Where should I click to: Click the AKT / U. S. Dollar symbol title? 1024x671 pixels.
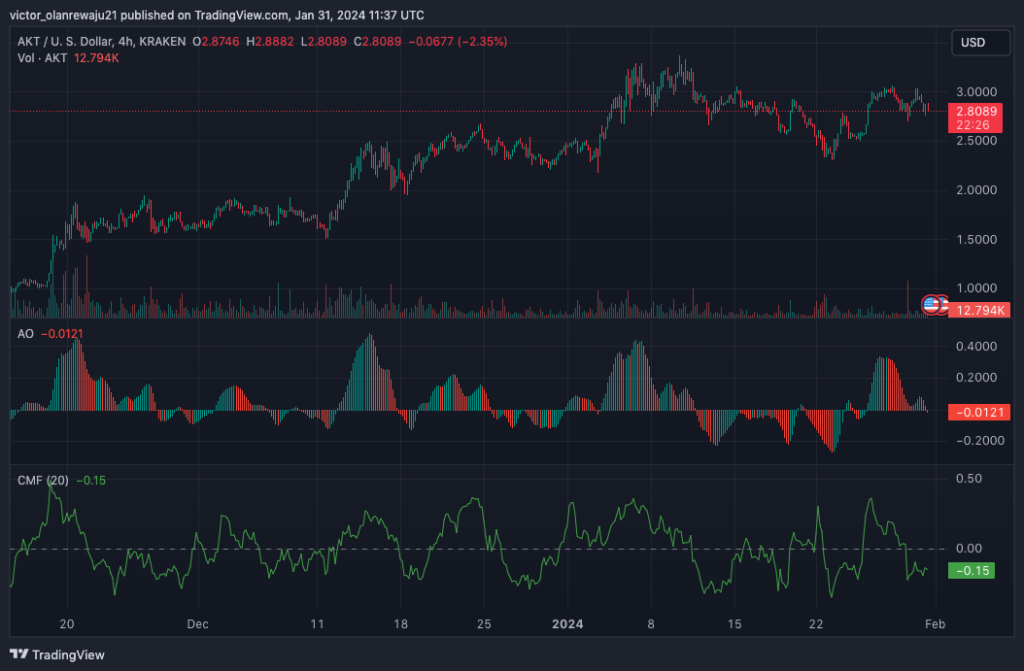click(x=64, y=41)
